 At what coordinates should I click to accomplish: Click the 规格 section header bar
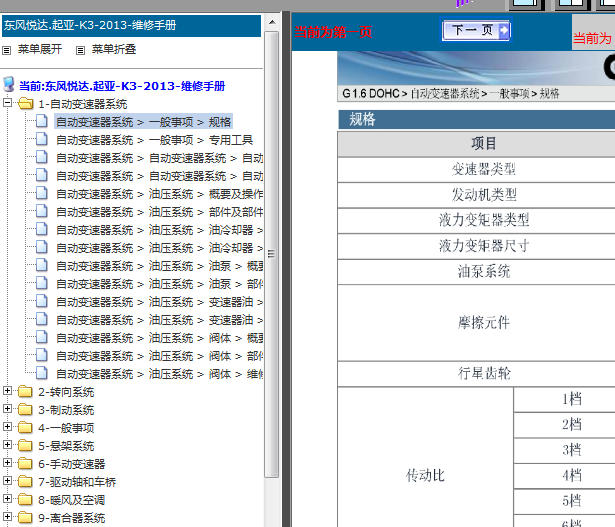[x=477, y=119]
